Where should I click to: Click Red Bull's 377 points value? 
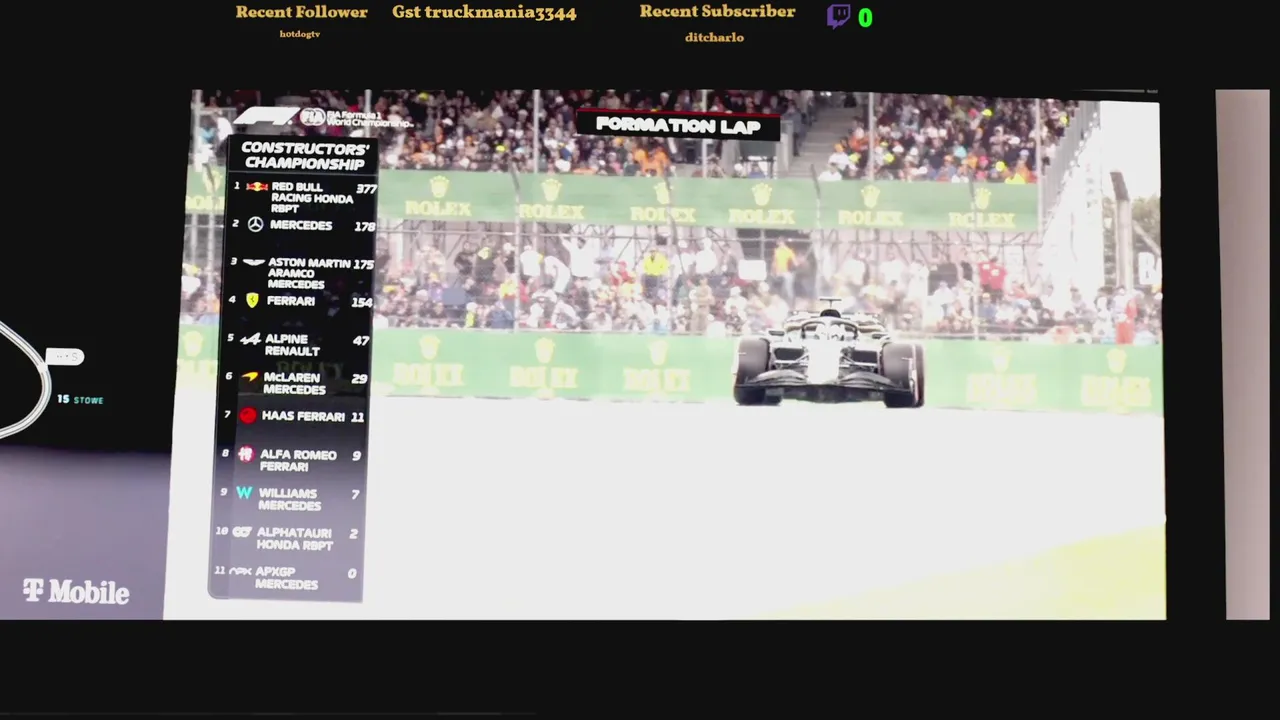[366, 188]
